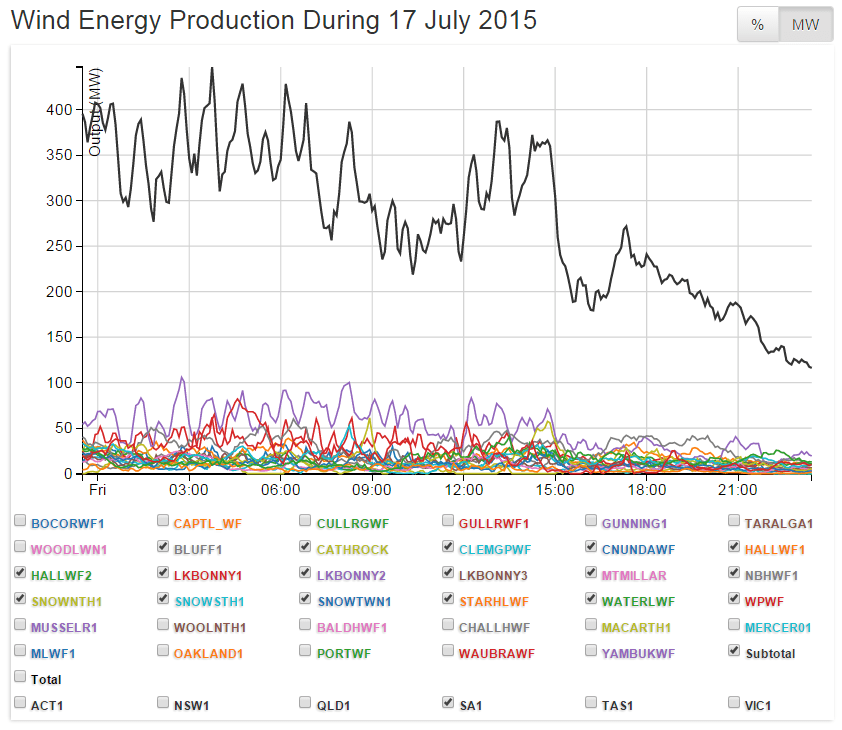
Task: Toggle off the Subtotal line
Action: [735, 652]
